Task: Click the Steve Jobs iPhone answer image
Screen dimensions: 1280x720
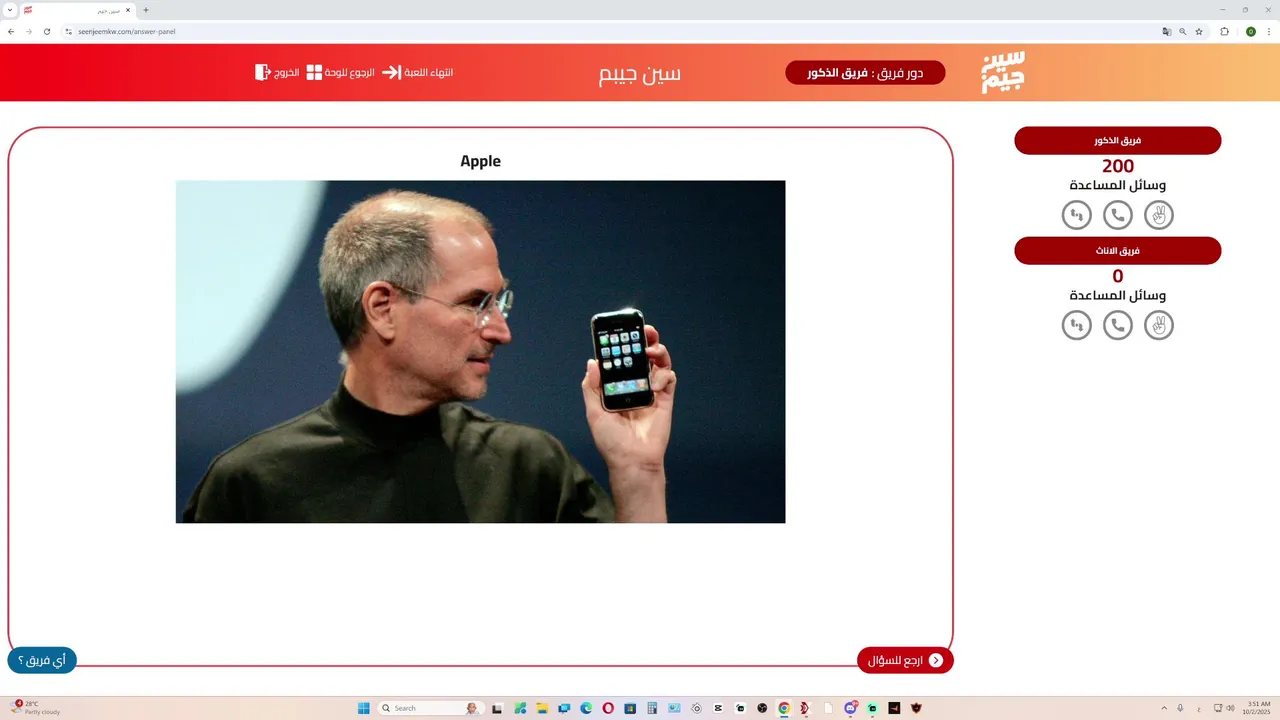Action: pyautogui.click(x=480, y=352)
